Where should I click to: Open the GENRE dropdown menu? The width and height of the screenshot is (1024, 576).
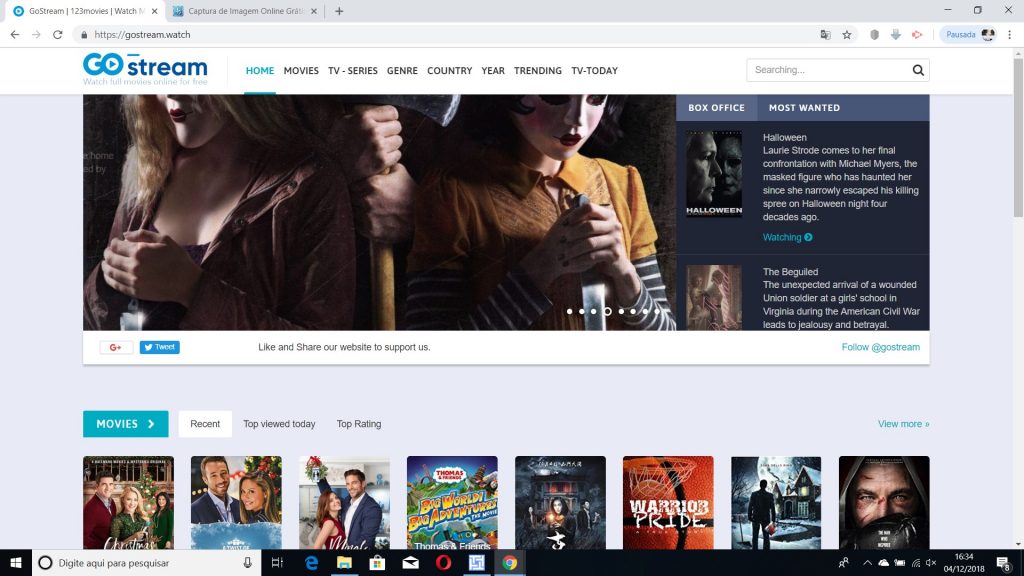pyautogui.click(x=402, y=70)
